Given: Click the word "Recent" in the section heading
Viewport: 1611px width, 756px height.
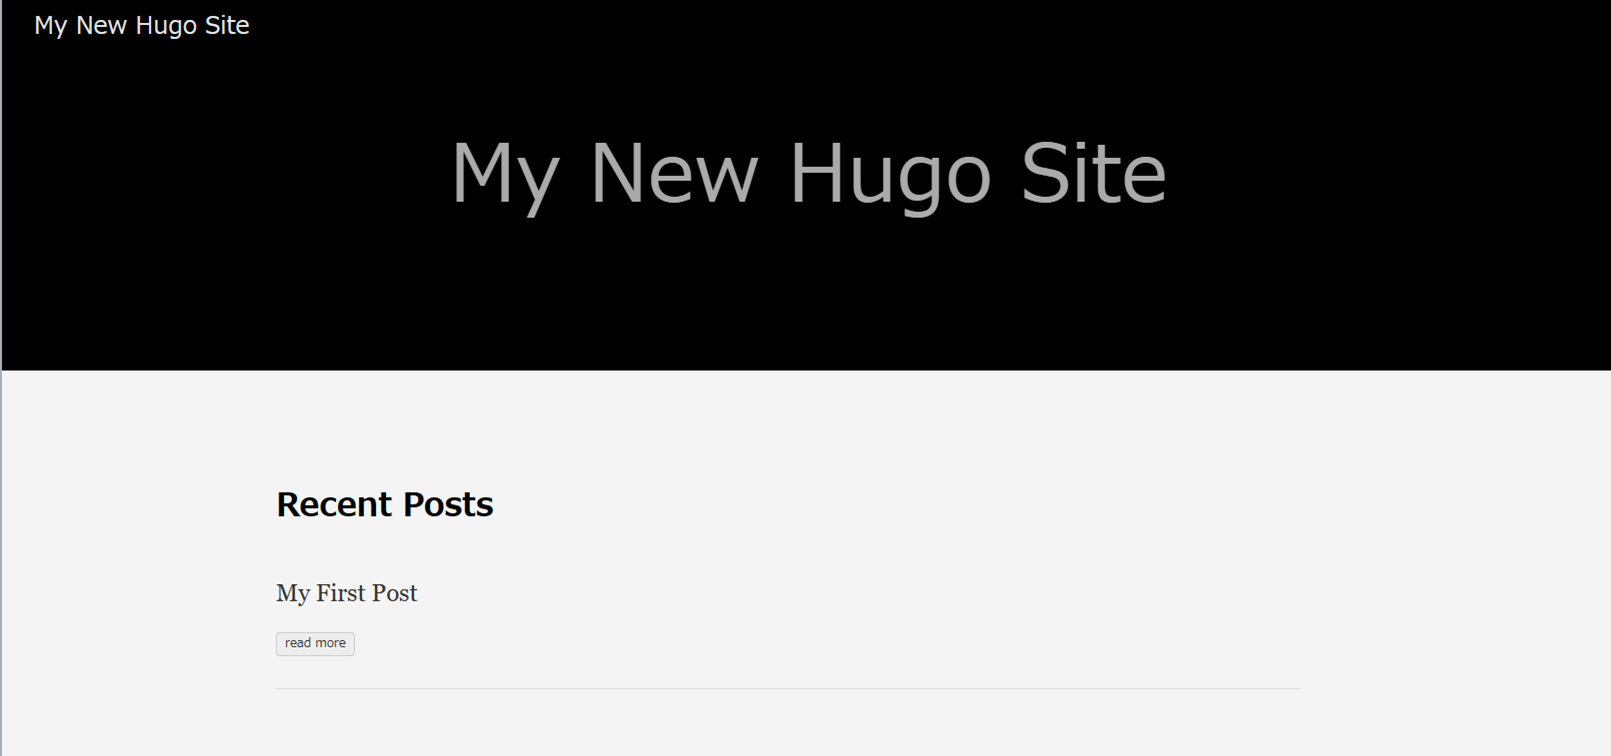Looking at the screenshot, I should tap(334, 504).
